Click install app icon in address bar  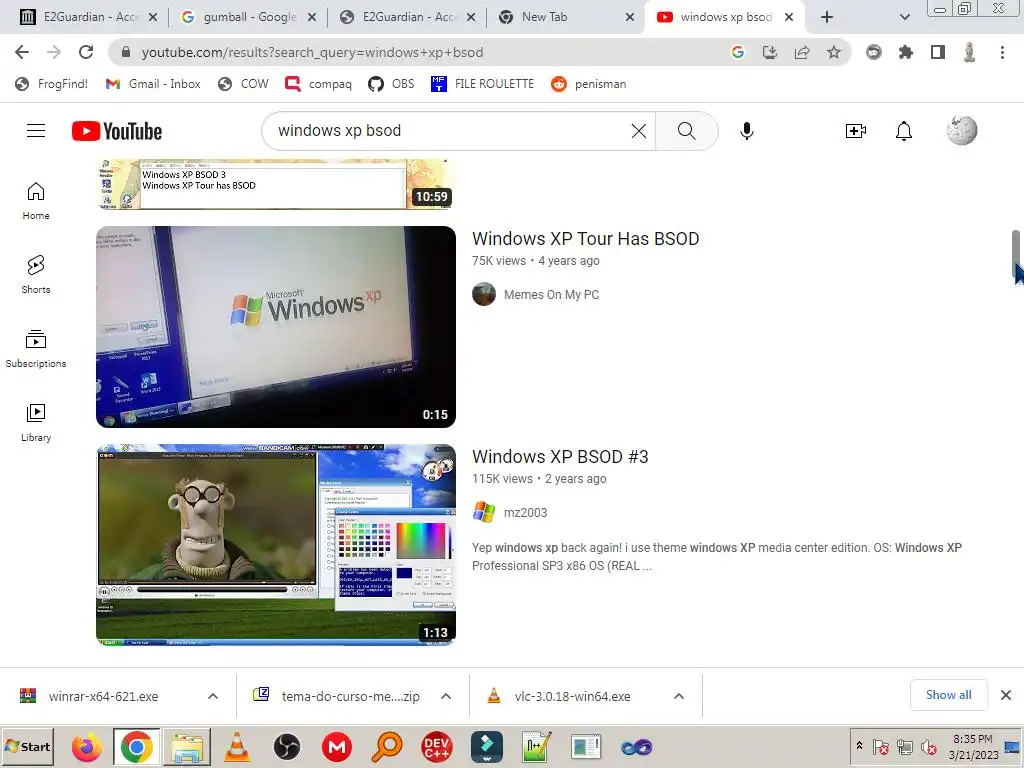coord(770,52)
